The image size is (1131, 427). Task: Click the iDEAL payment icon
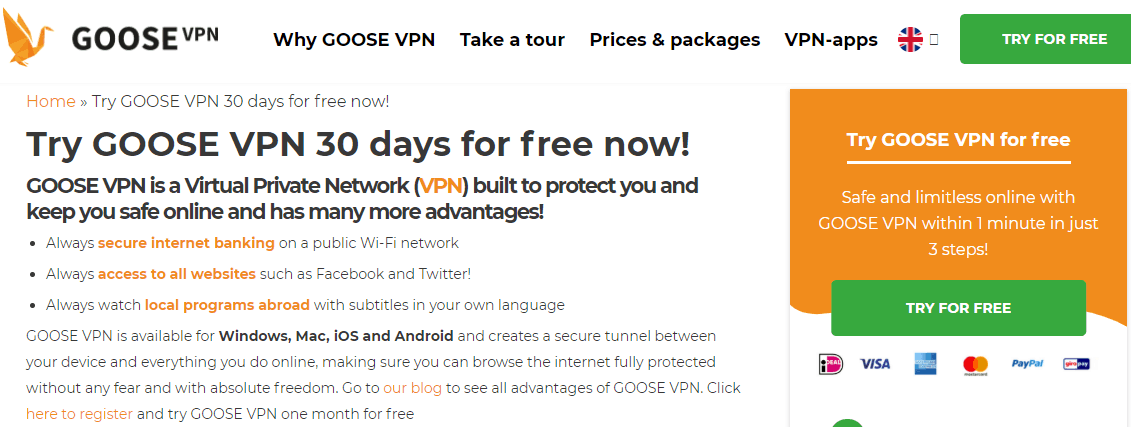[x=830, y=364]
